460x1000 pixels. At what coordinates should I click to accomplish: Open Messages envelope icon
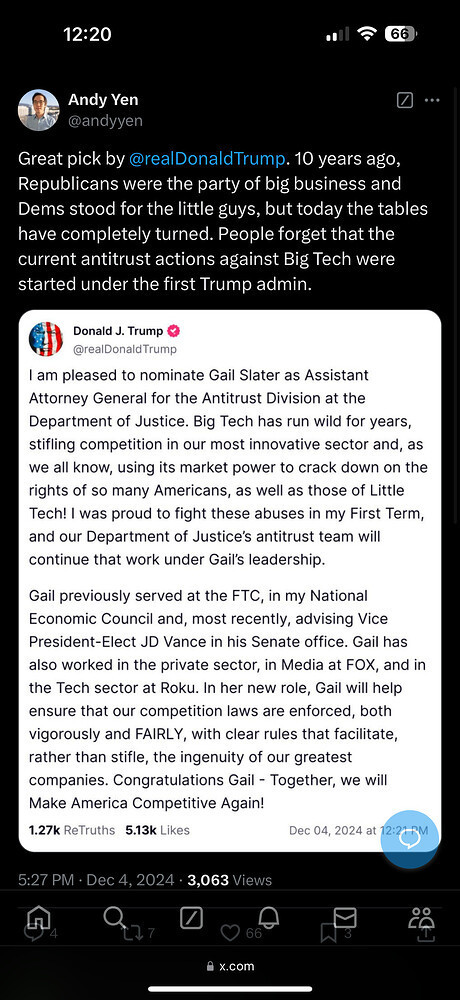tap(345, 918)
